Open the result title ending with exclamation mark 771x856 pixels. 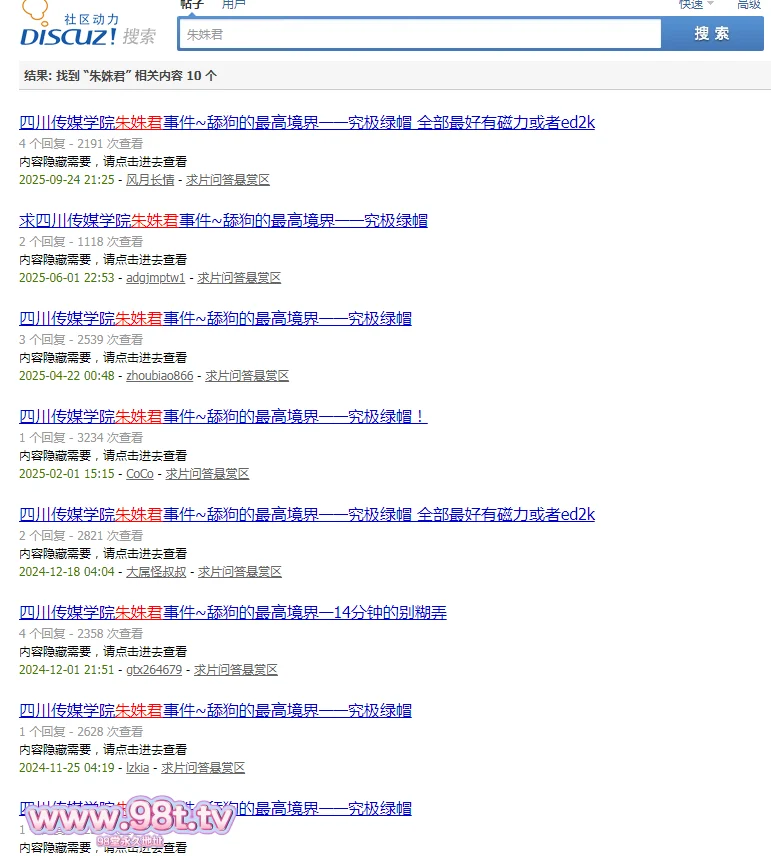(223, 417)
